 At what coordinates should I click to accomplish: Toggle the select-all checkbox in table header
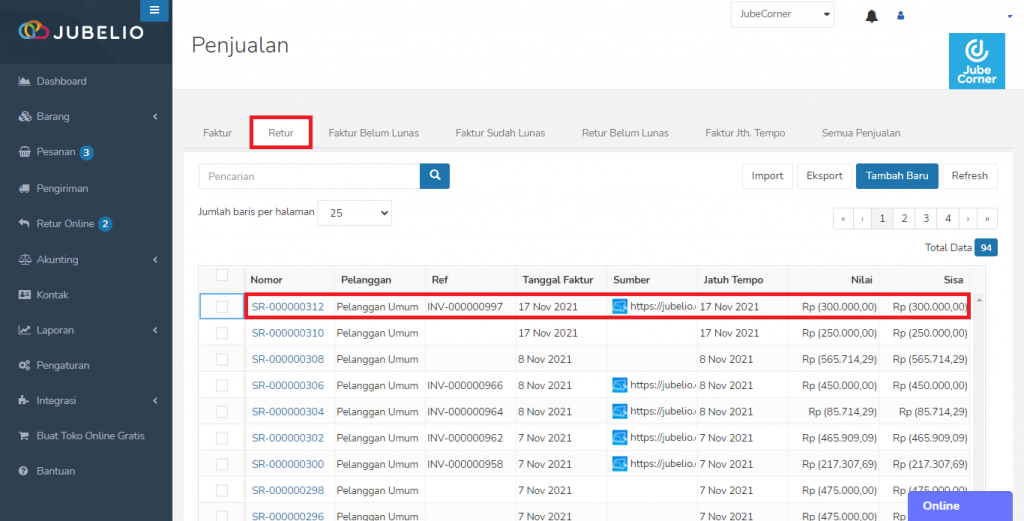pos(222,276)
